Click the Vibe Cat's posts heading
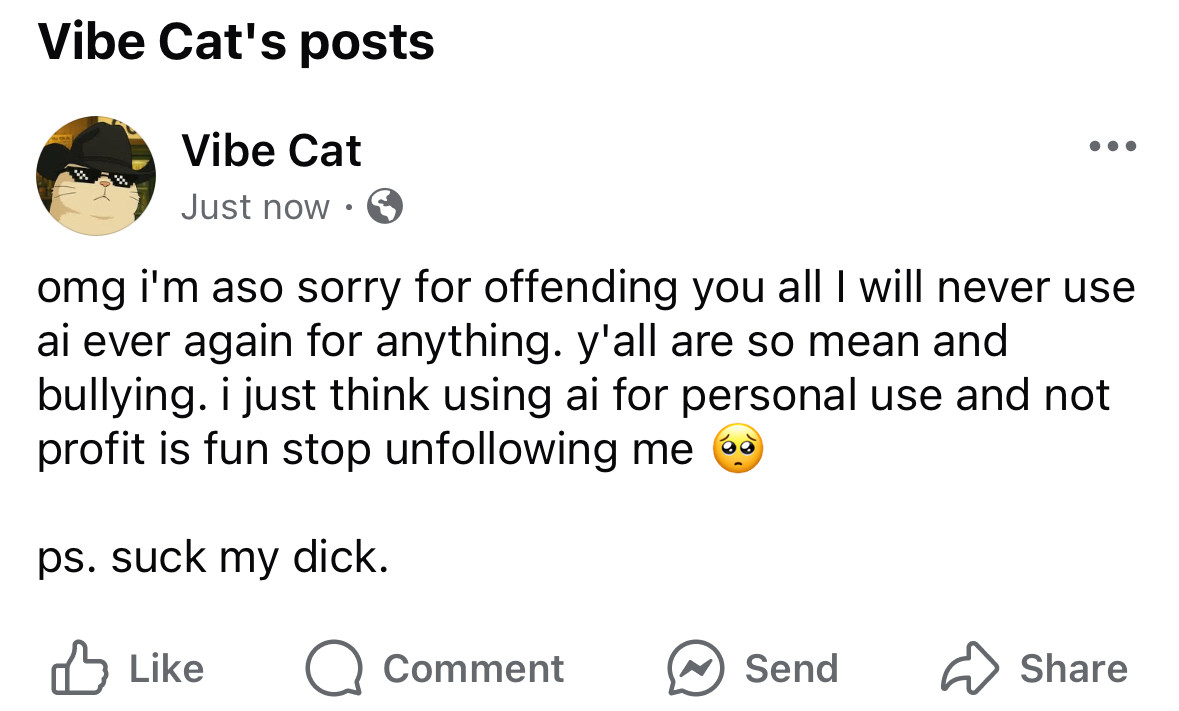The height and width of the screenshot is (711, 1179). click(236, 42)
